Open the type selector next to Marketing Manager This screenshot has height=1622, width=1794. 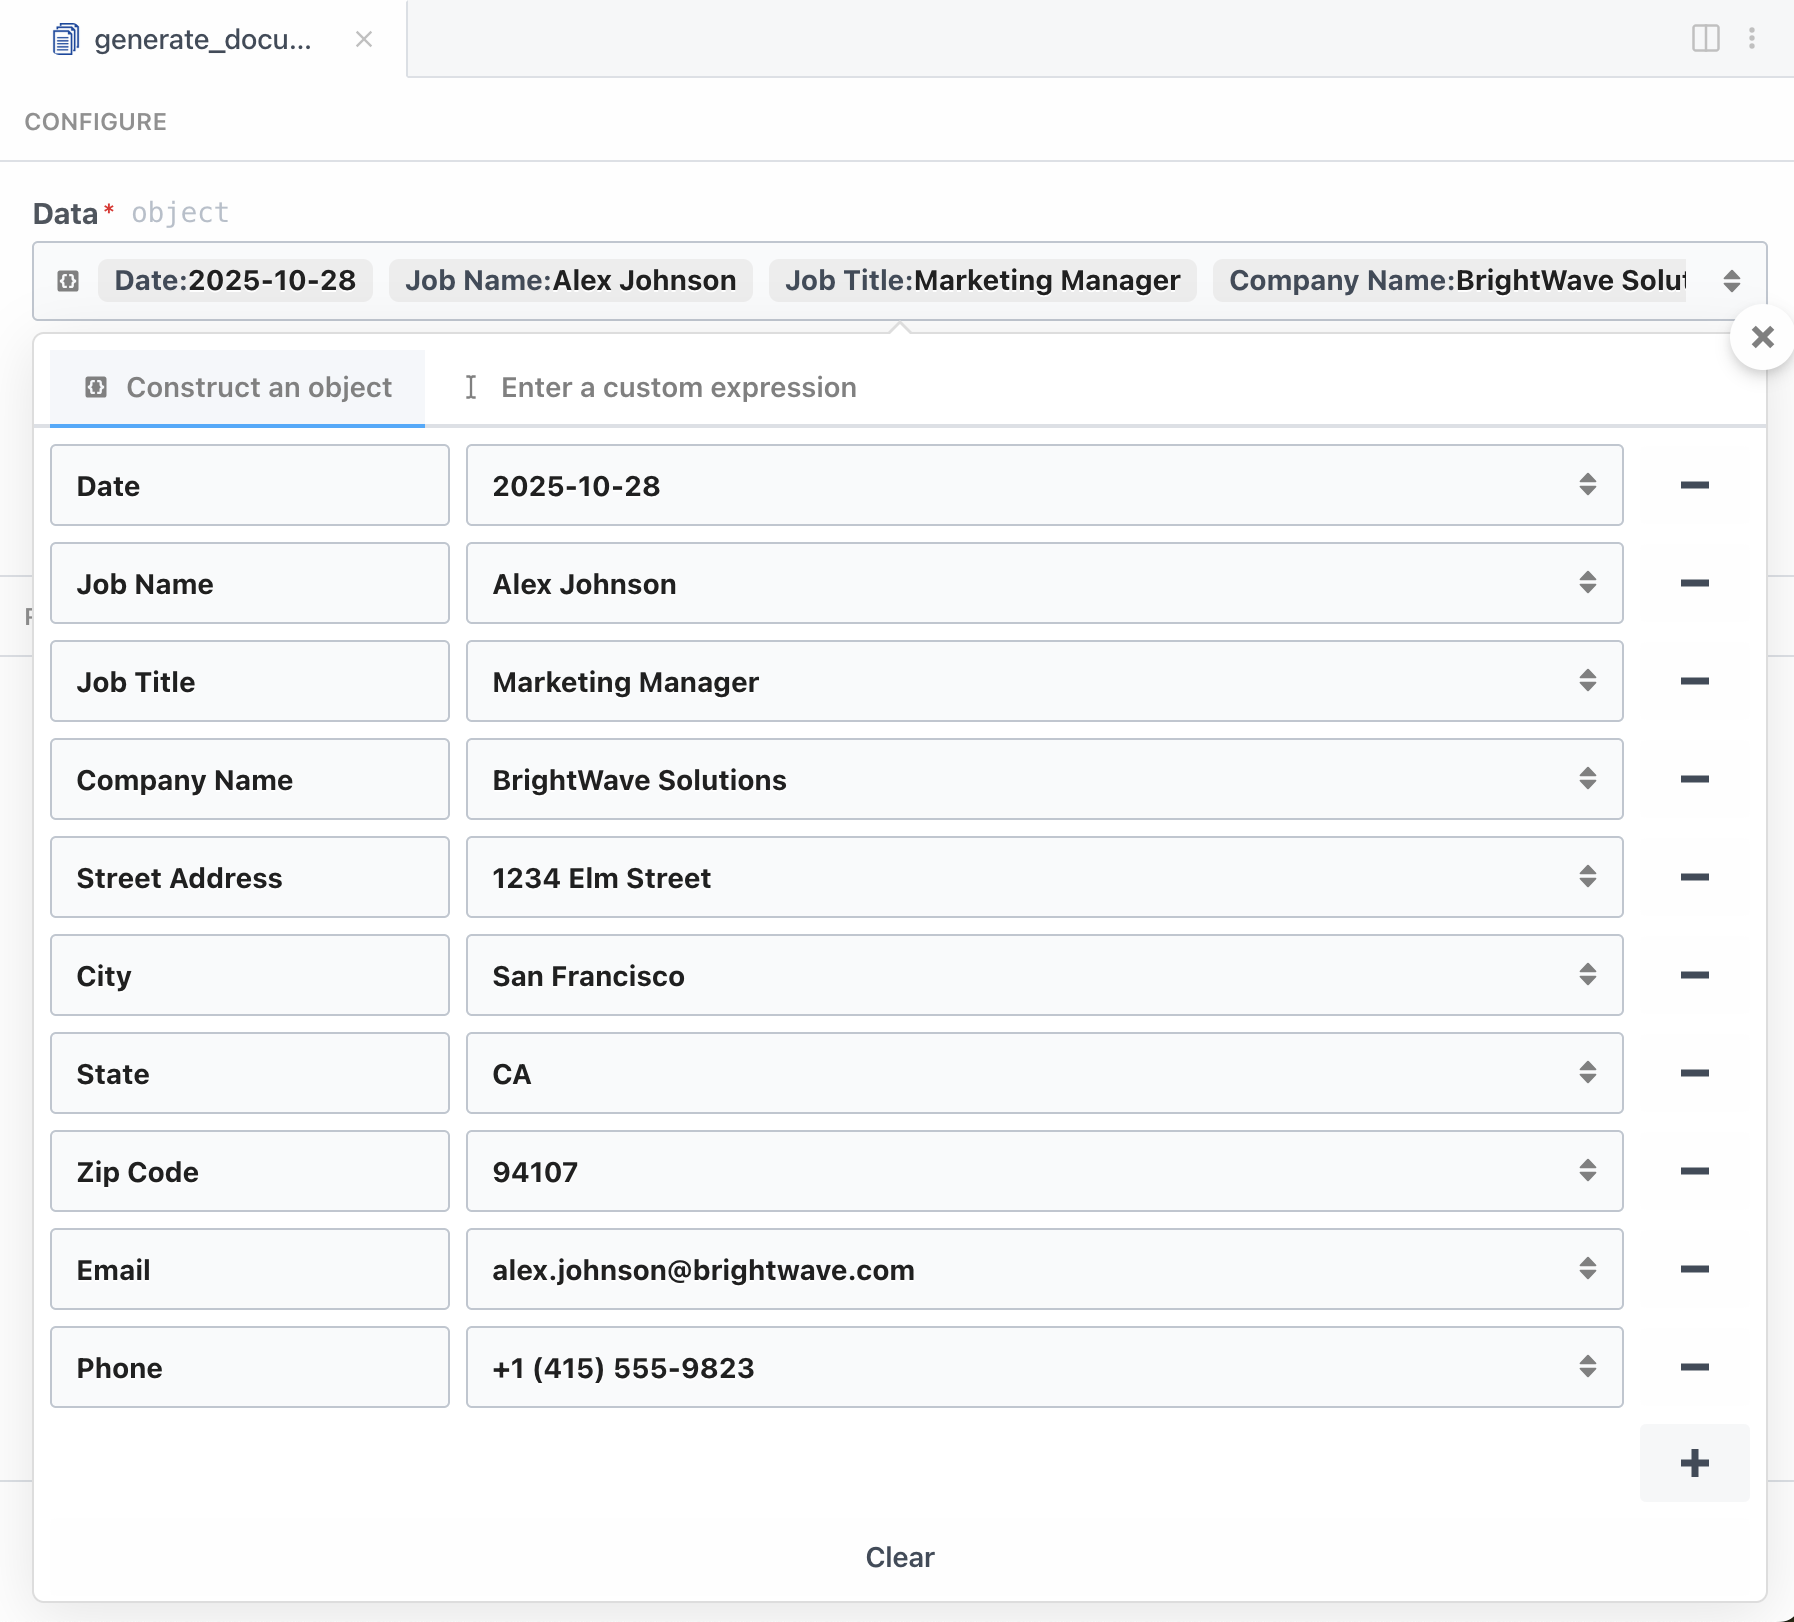[1588, 681]
